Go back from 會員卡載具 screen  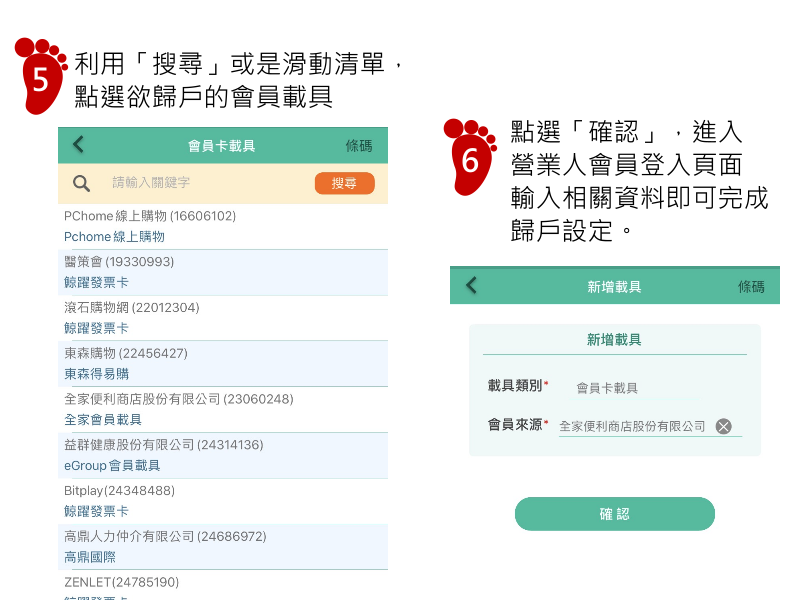78,145
